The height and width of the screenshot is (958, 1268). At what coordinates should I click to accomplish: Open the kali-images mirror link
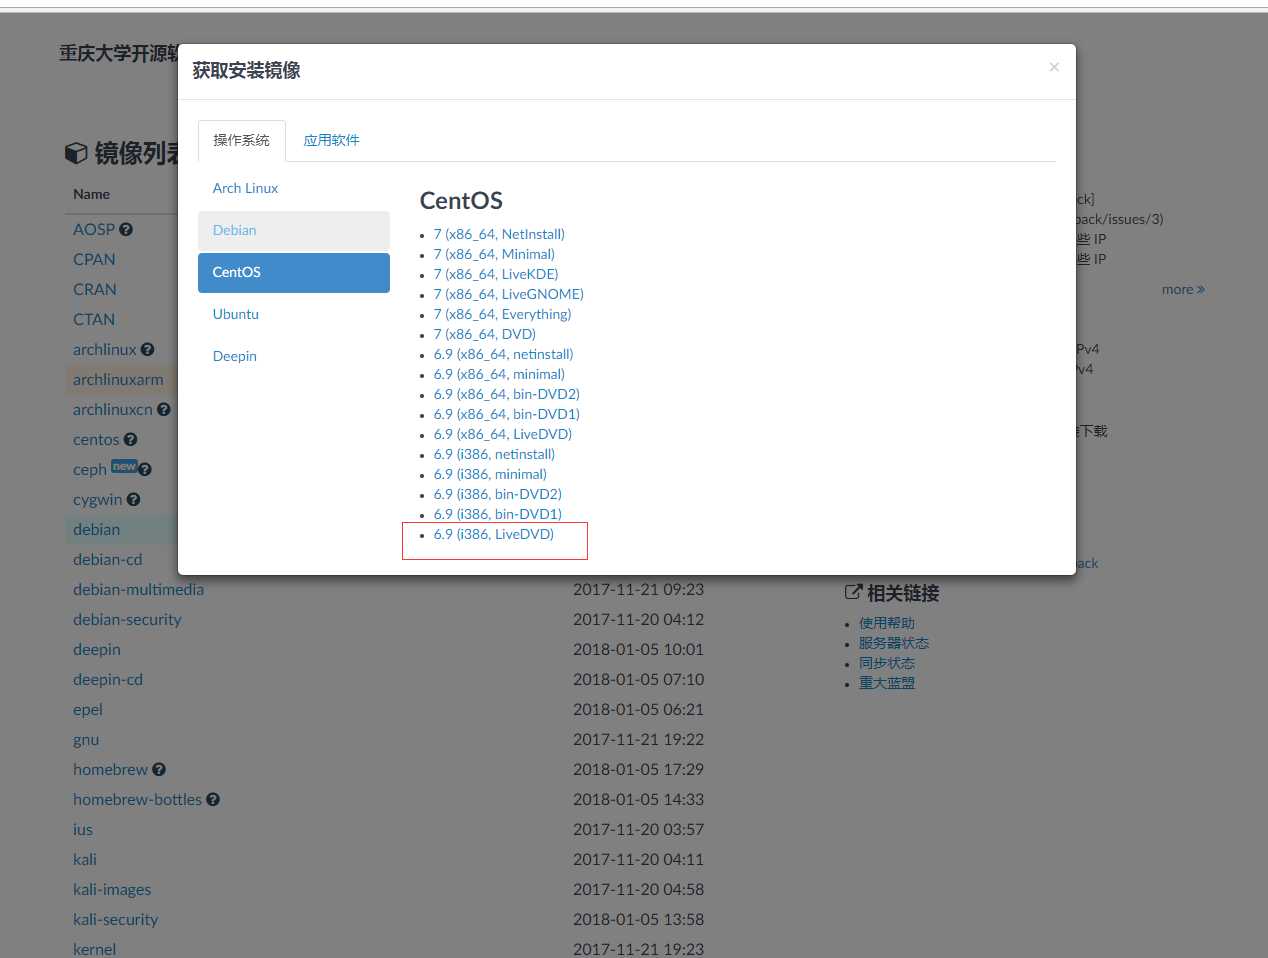pos(112,889)
